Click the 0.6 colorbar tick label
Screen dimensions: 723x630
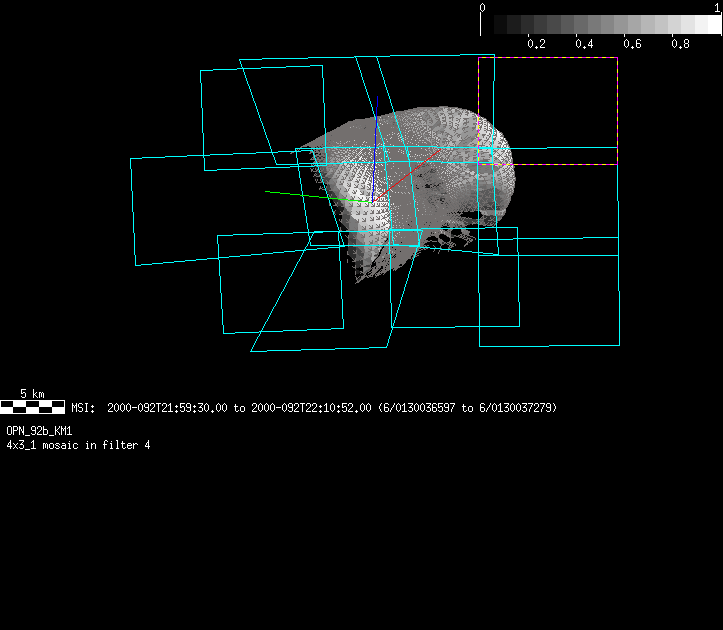click(x=632, y=44)
